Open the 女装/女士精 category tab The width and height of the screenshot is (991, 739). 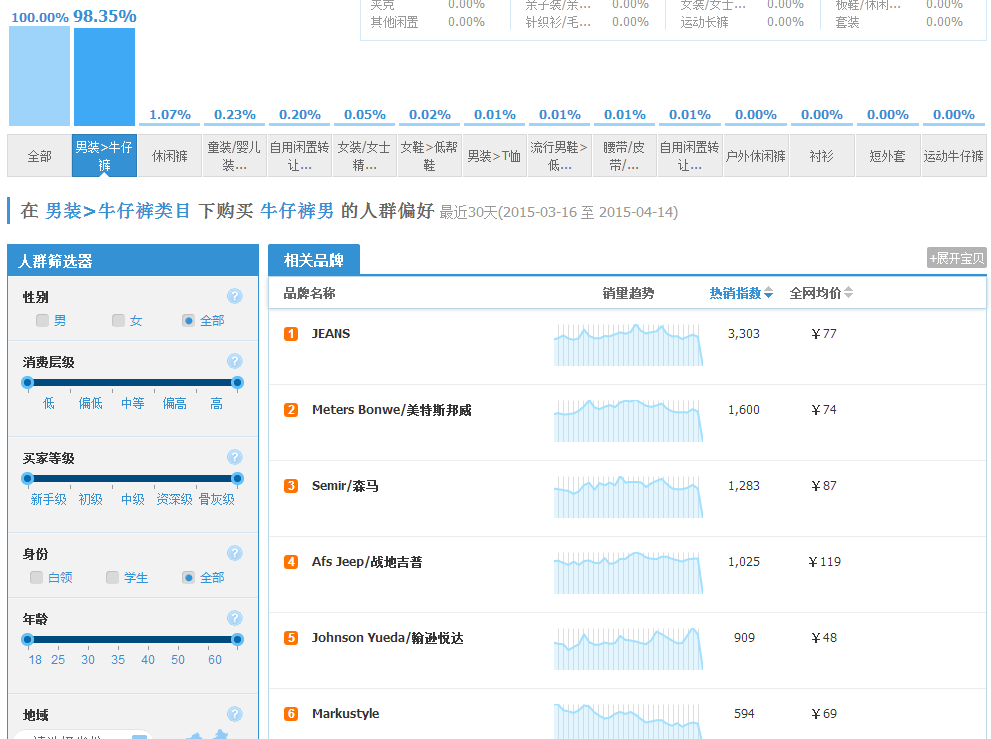tap(364, 156)
